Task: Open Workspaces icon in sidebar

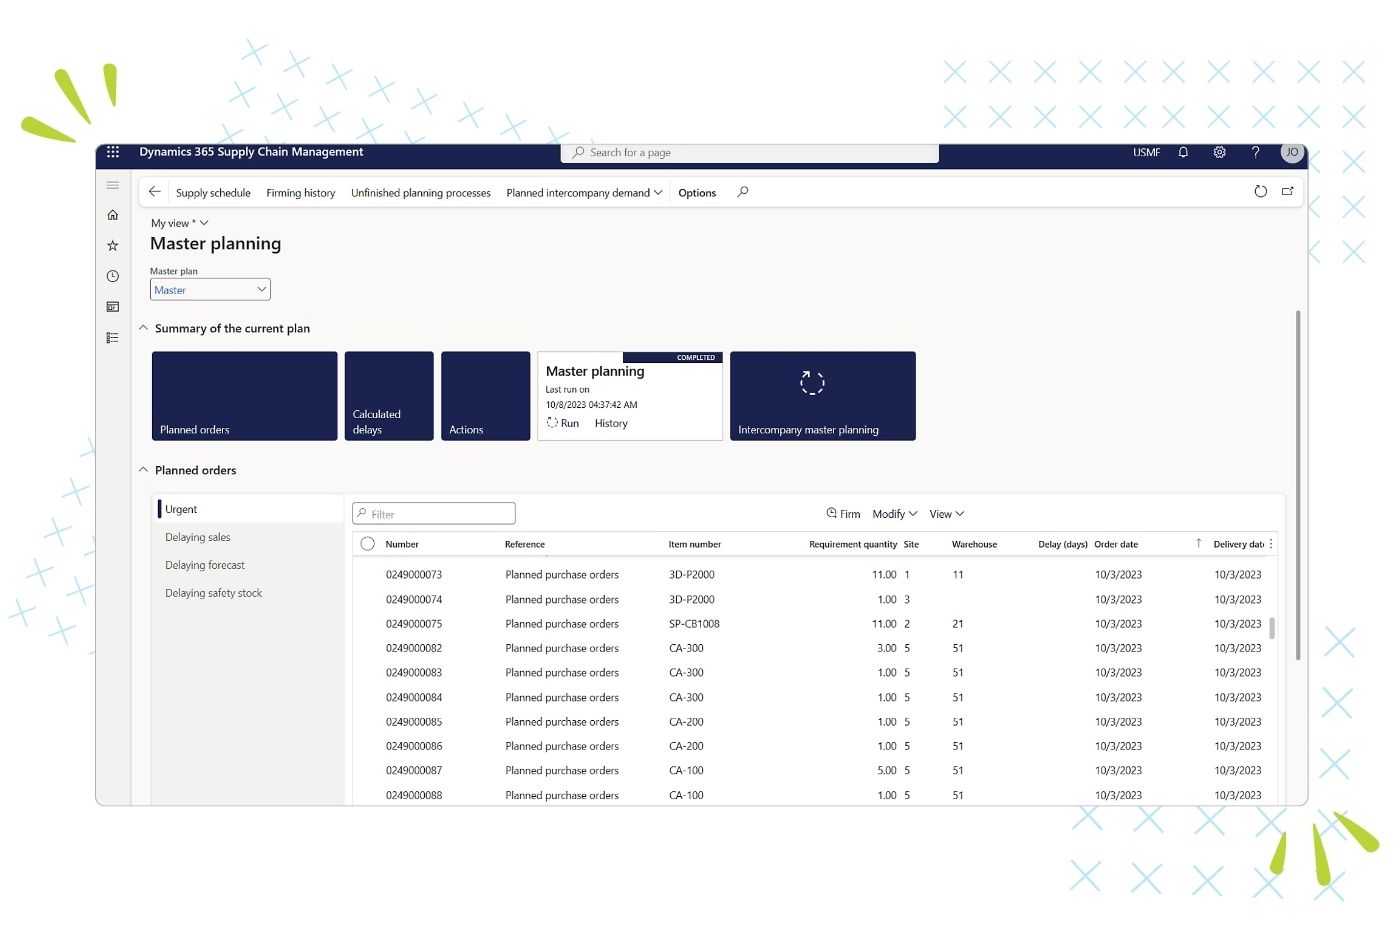Action: coord(113,307)
